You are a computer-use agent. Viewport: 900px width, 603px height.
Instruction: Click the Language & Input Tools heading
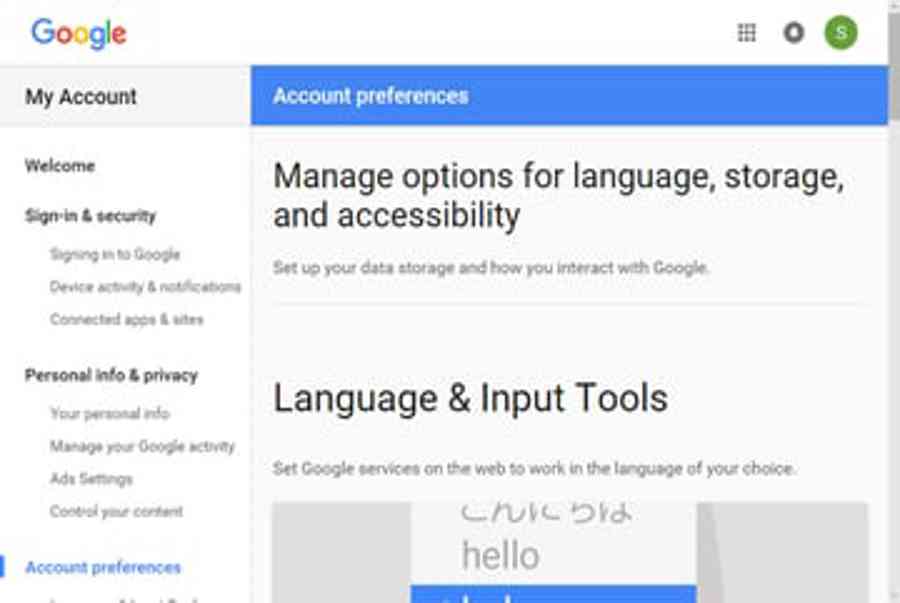pos(470,398)
